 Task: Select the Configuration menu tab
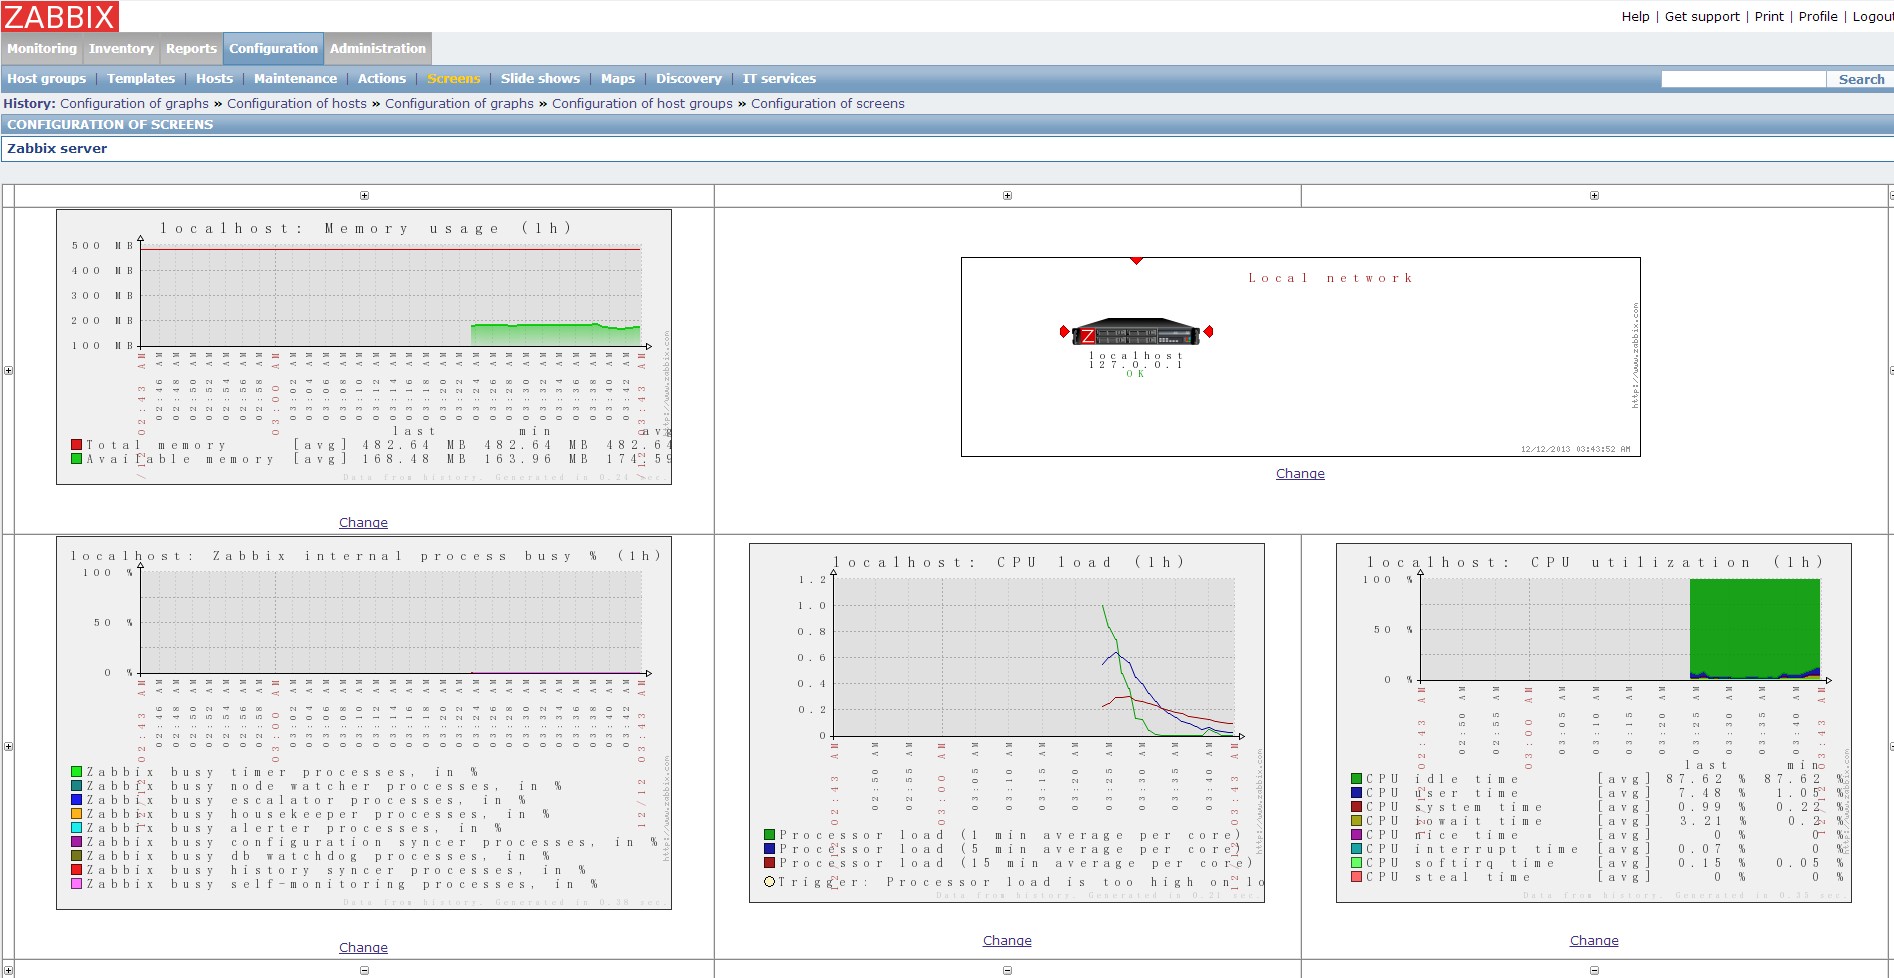[273, 48]
